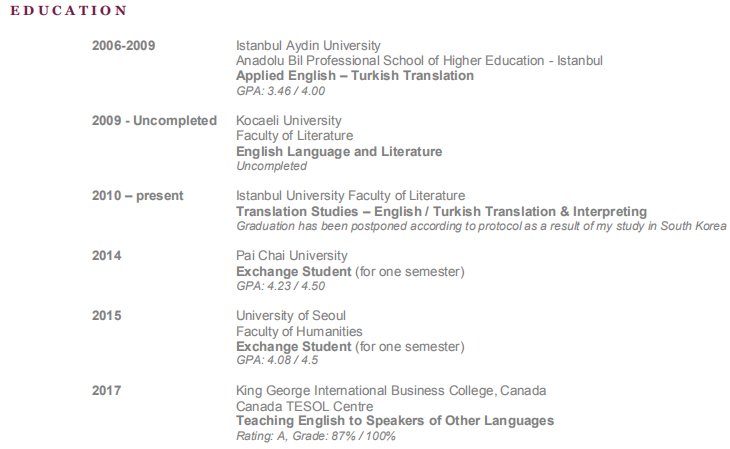Viewport: 730px width, 449px height.
Task: Select English Language and Literature text
Action: tap(339, 151)
